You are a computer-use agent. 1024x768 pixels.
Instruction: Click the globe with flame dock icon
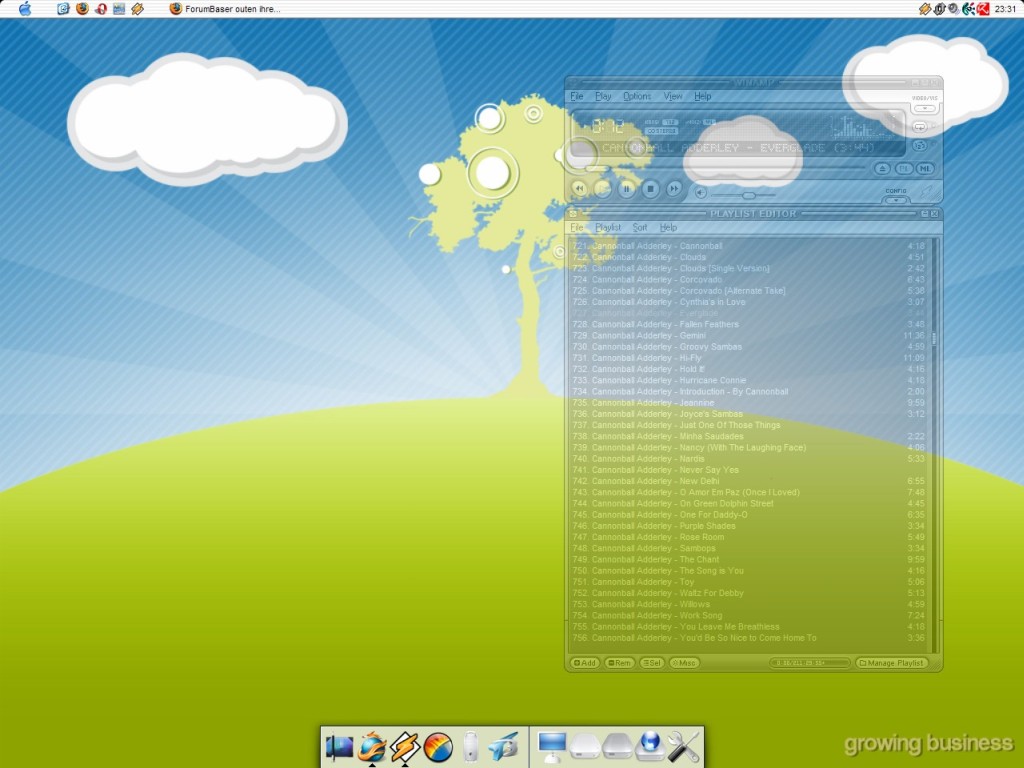coord(372,746)
